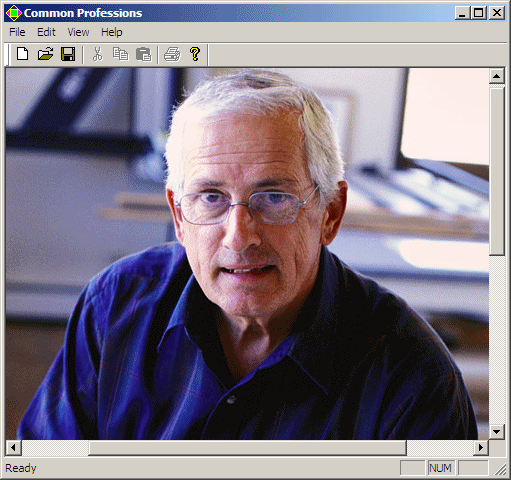Click the vertical scrollbar down arrow
The width and height of the screenshot is (511, 480).
pyautogui.click(x=497, y=432)
